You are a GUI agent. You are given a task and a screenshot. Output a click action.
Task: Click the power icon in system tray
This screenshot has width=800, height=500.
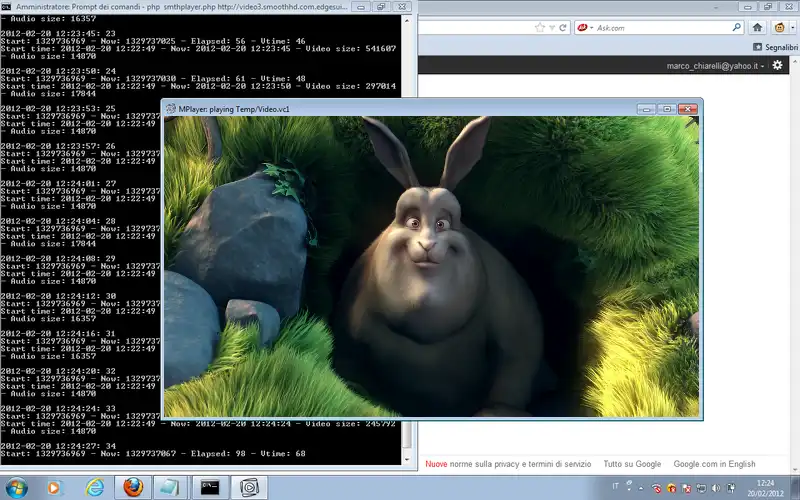(x=731, y=488)
